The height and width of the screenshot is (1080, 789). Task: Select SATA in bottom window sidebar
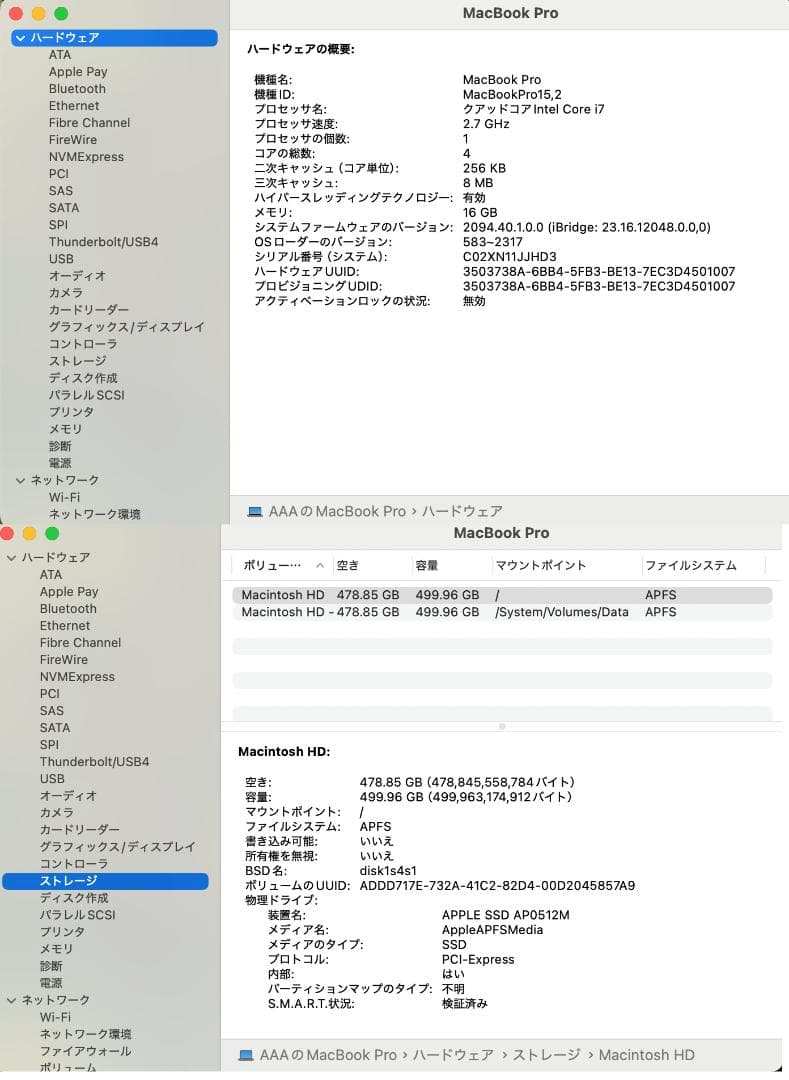click(x=54, y=727)
